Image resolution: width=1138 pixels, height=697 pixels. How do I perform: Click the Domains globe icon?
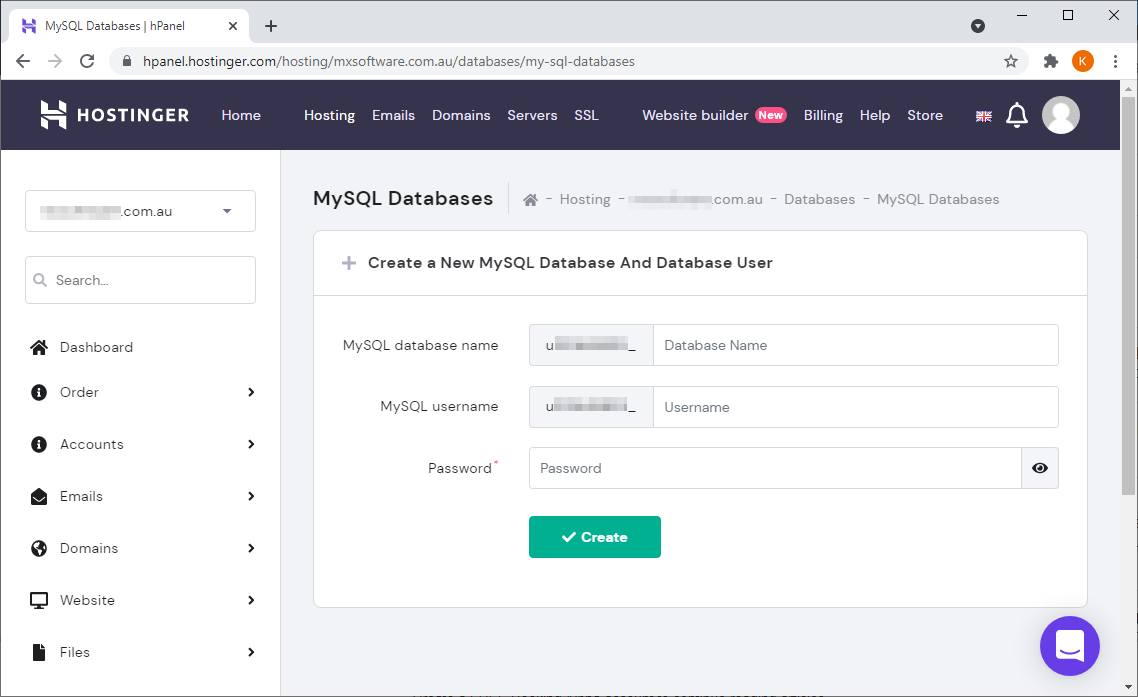pyautogui.click(x=39, y=548)
